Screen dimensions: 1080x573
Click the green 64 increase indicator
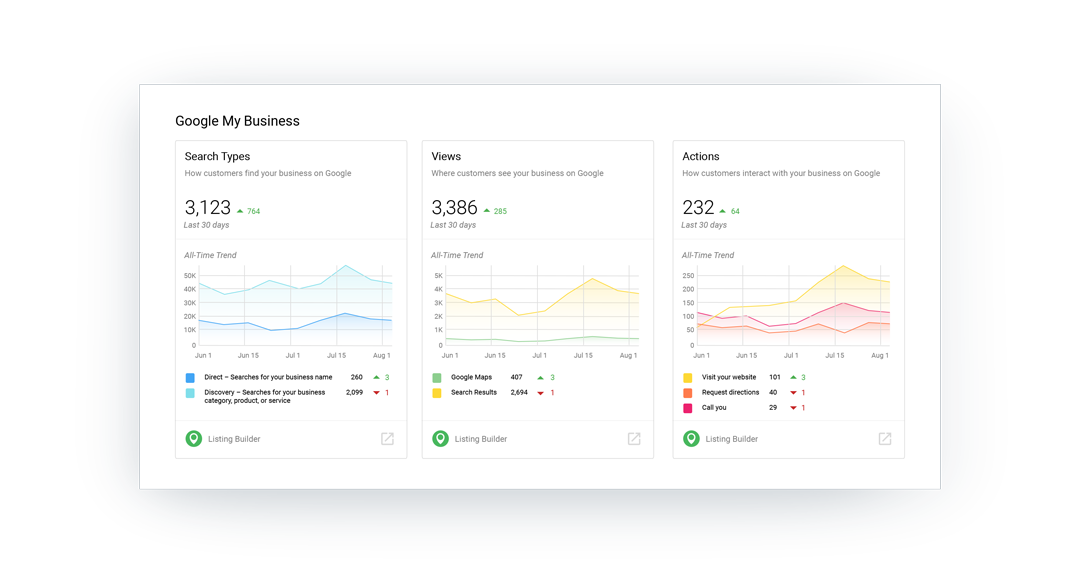(729, 211)
